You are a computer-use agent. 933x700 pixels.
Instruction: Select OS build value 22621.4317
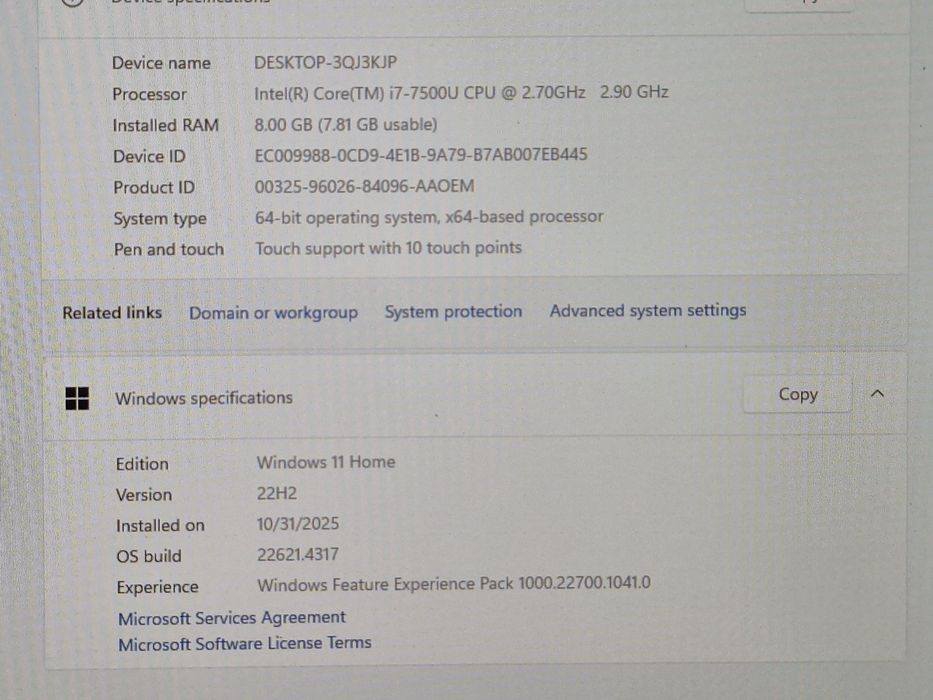298,555
